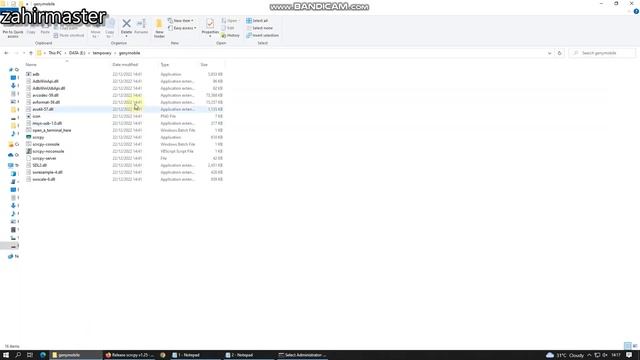The height and width of the screenshot is (360, 640).
Task: Launch Microsoft Edge from taskbar
Action: tap(42, 355)
